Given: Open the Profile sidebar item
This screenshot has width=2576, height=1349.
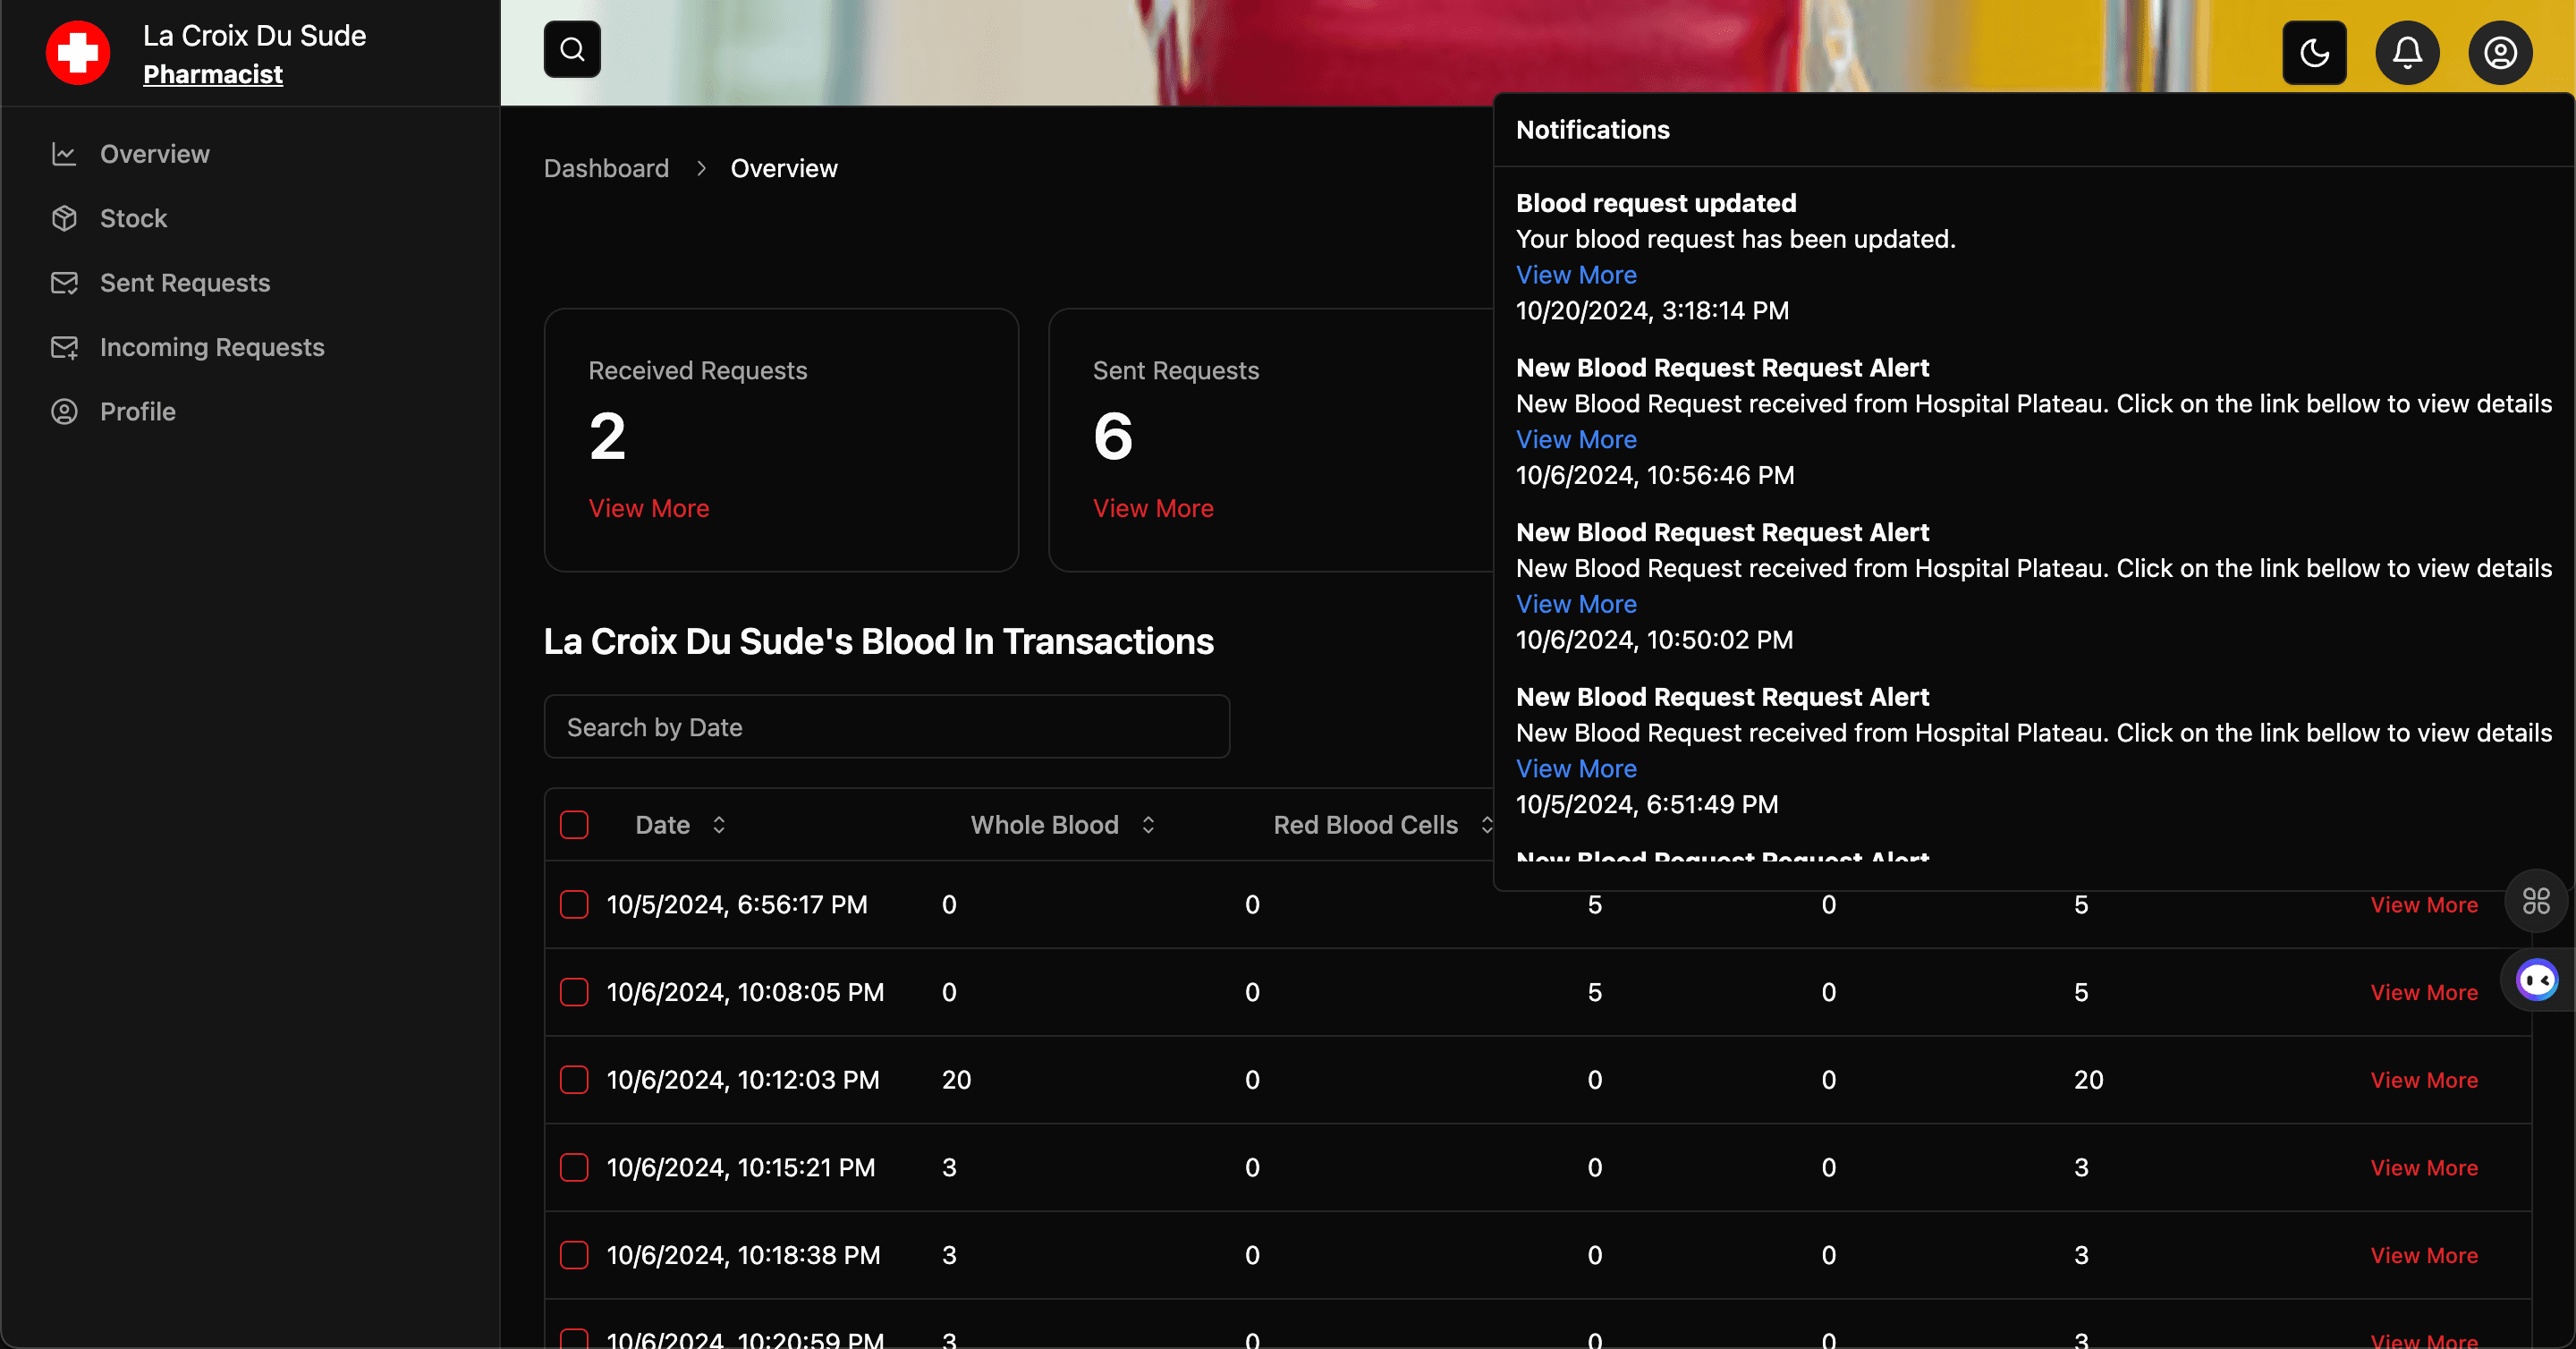Looking at the screenshot, I should (x=138, y=412).
